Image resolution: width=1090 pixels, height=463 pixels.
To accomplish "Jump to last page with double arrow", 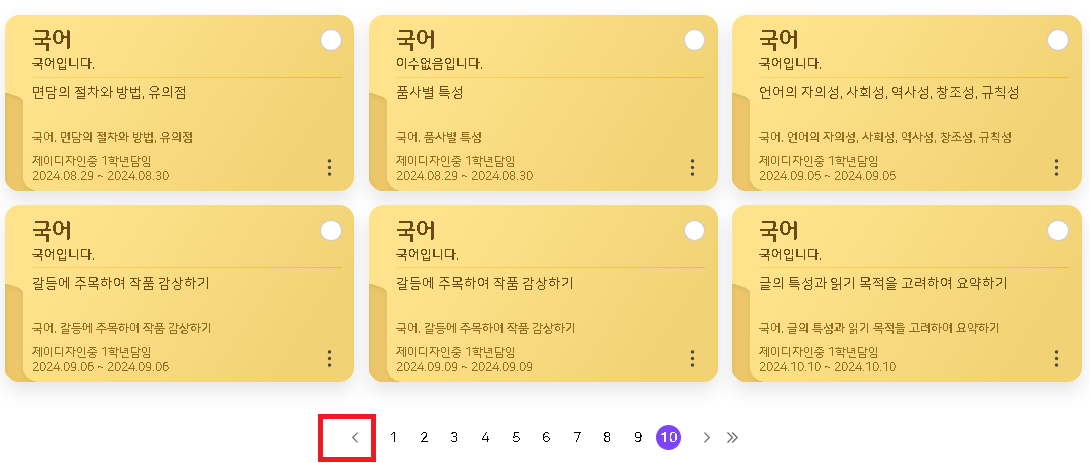I will click(x=733, y=438).
